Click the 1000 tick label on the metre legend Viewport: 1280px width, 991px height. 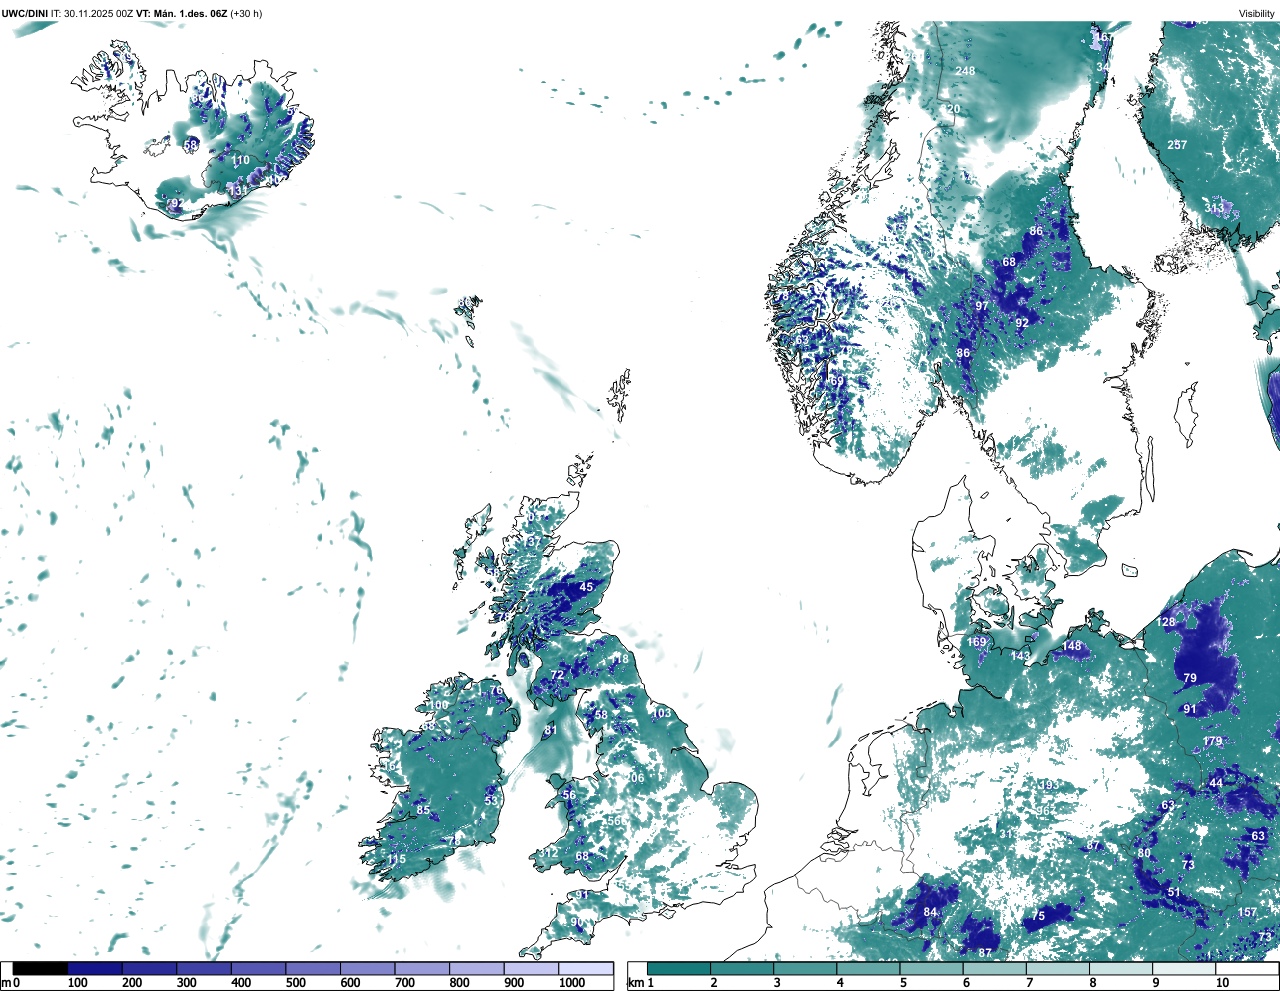572,983
